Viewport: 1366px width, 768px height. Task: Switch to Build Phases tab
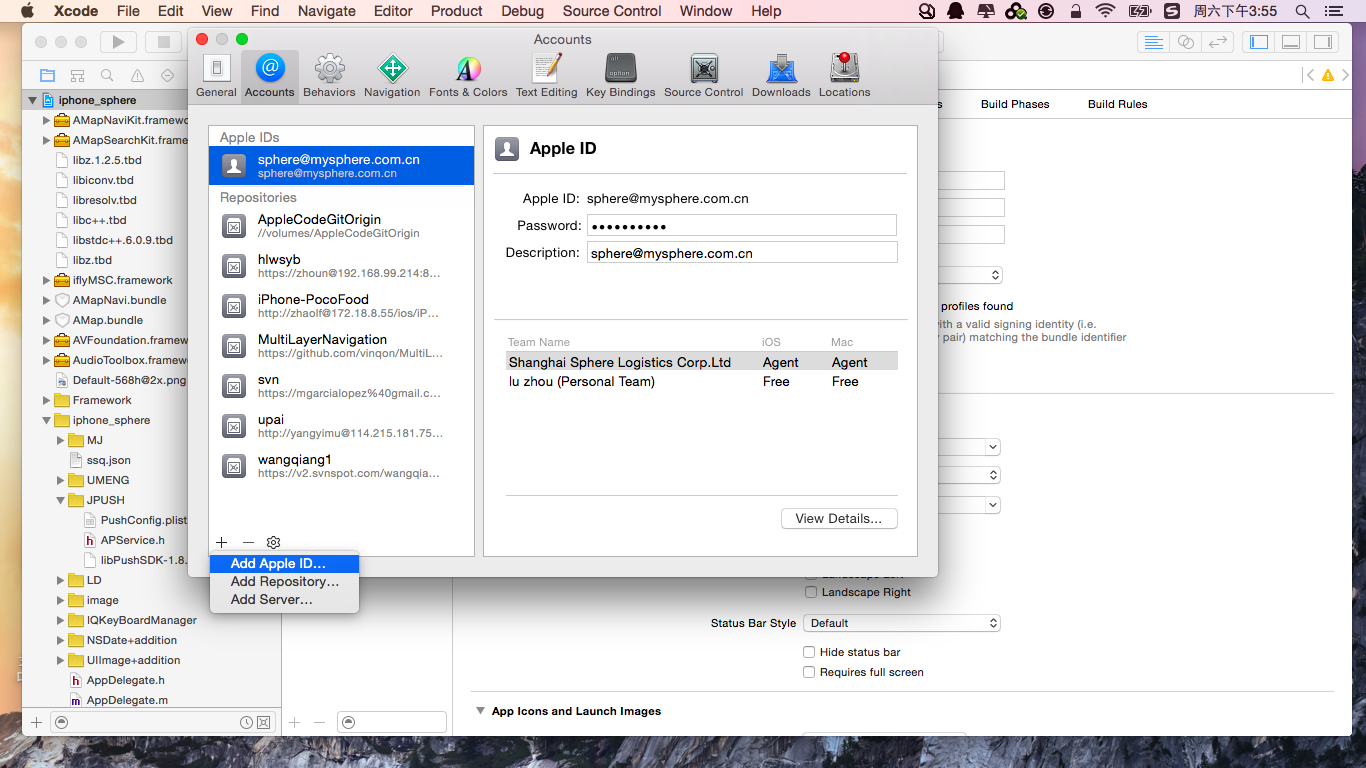click(x=1015, y=104)
